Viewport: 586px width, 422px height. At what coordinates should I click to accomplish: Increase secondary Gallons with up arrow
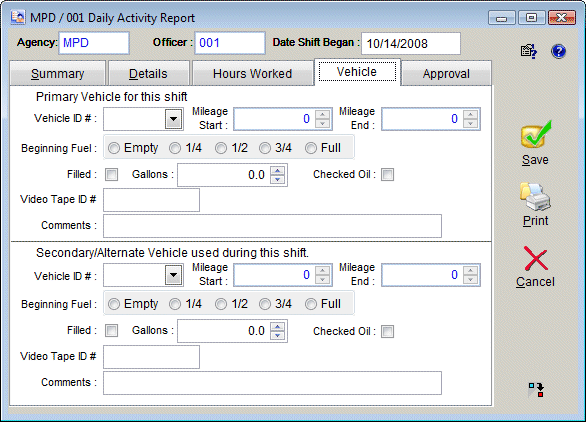point(277,326)
